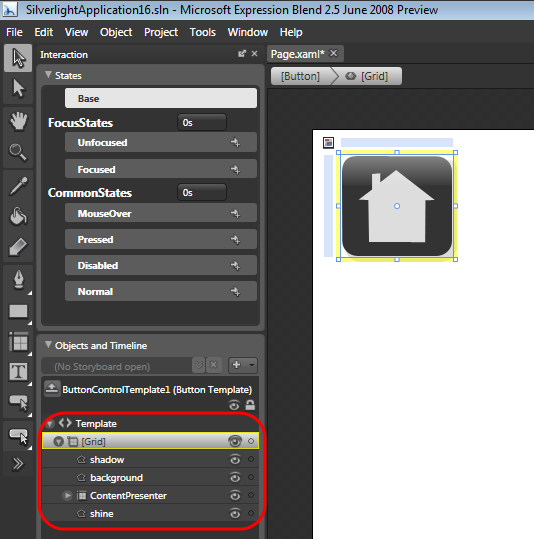The image size is (534, 539).
Task: Open the Help menu
Action: (x=291, y=32)
